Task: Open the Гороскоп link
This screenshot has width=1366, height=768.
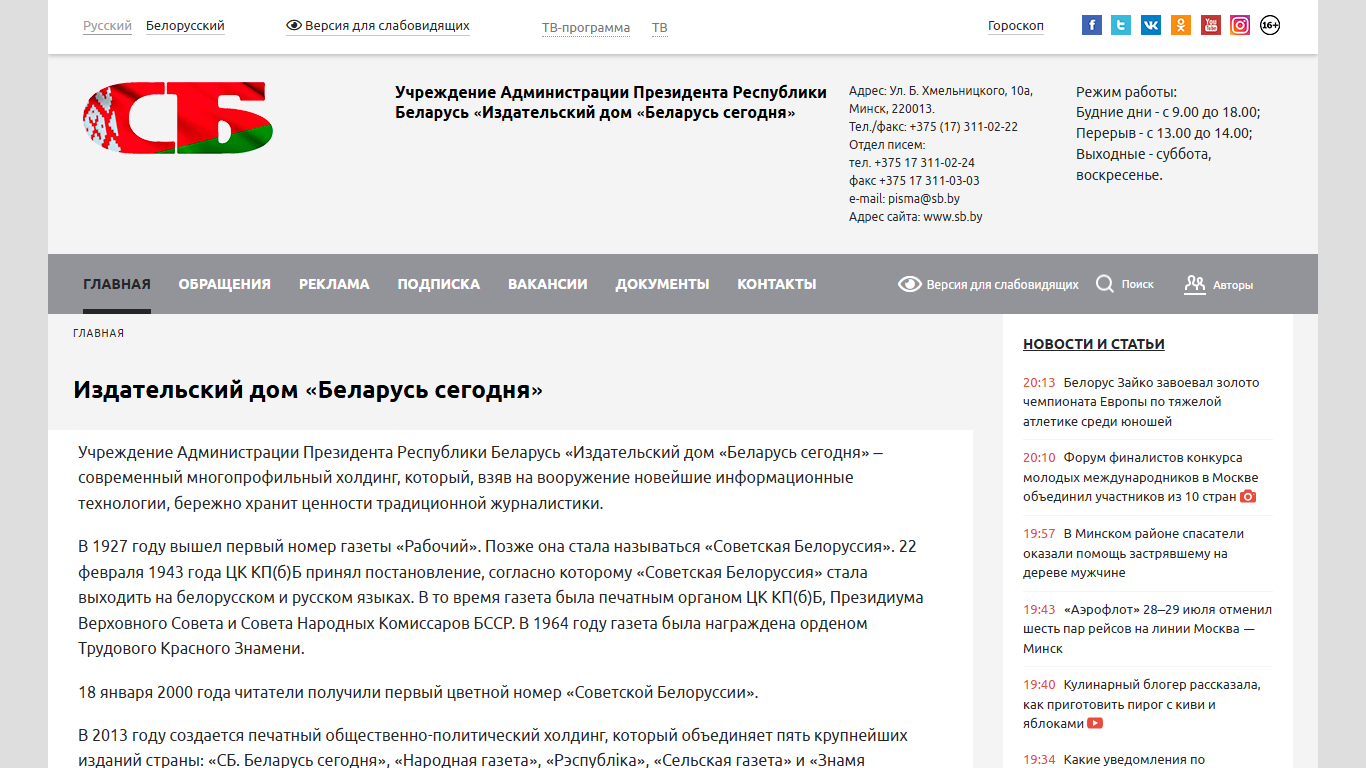Action: [x=1016, y=26]
